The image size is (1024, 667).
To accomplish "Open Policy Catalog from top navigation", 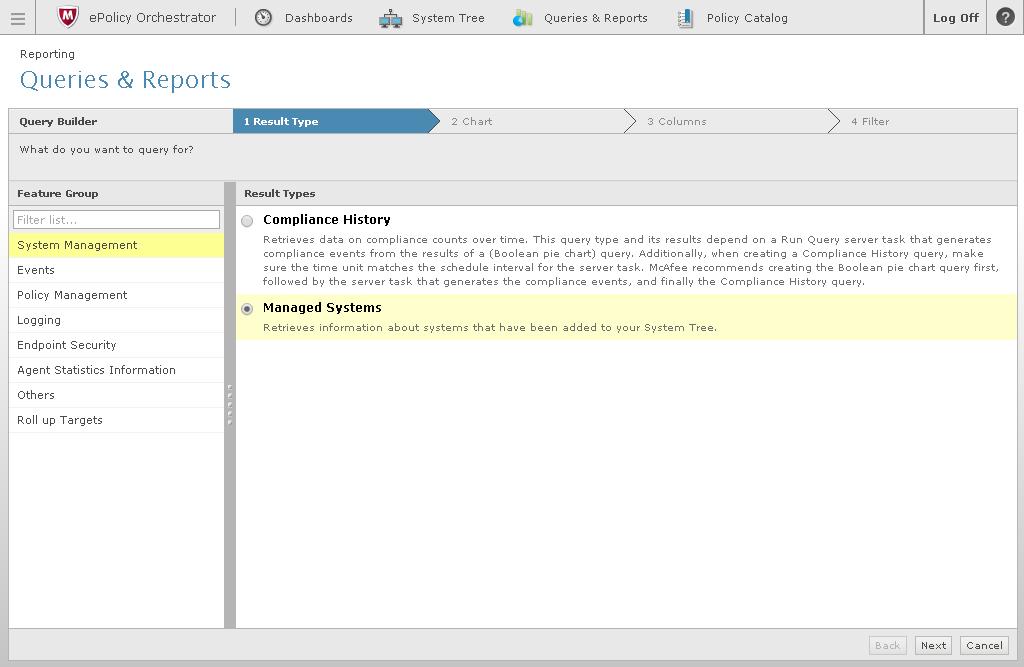I will coord(747,18).
